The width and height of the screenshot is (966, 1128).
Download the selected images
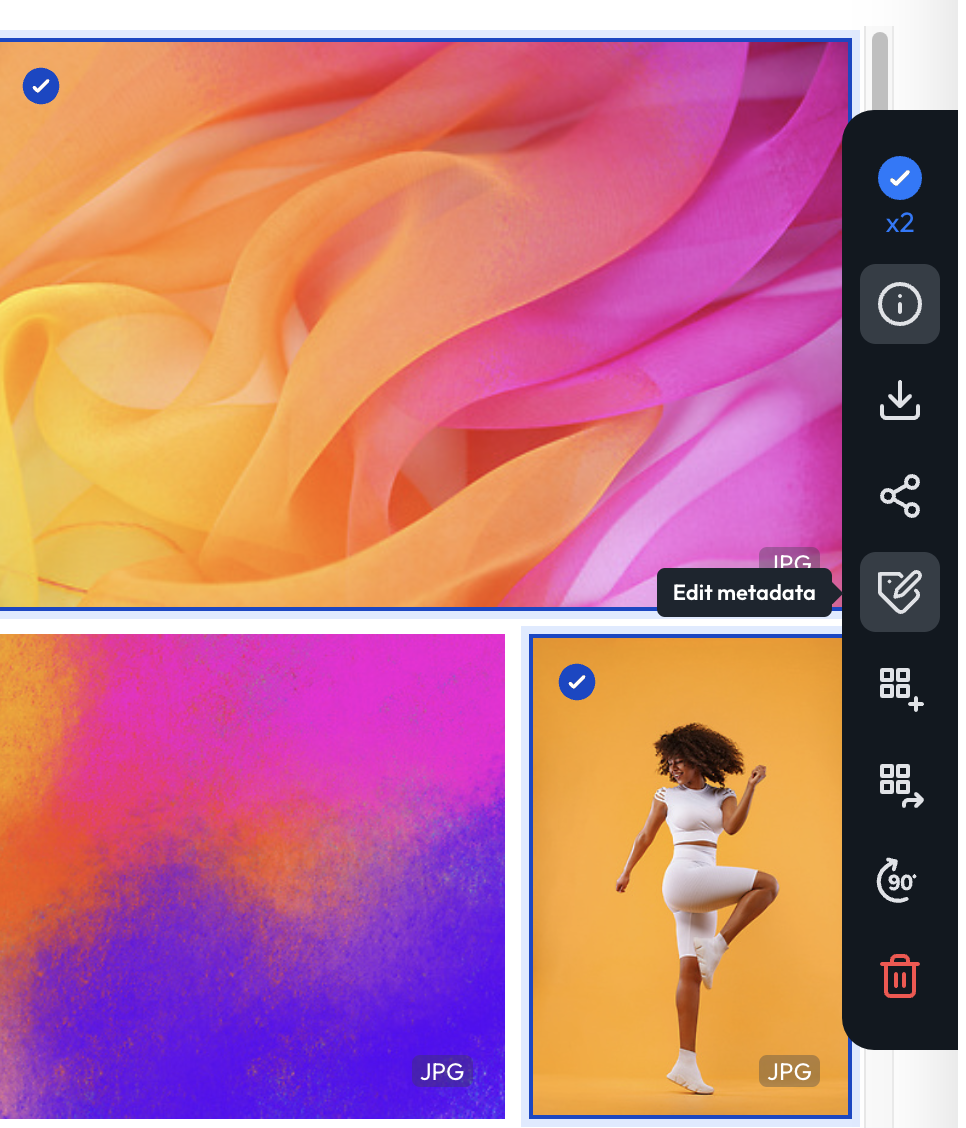[x=899, y=400]
